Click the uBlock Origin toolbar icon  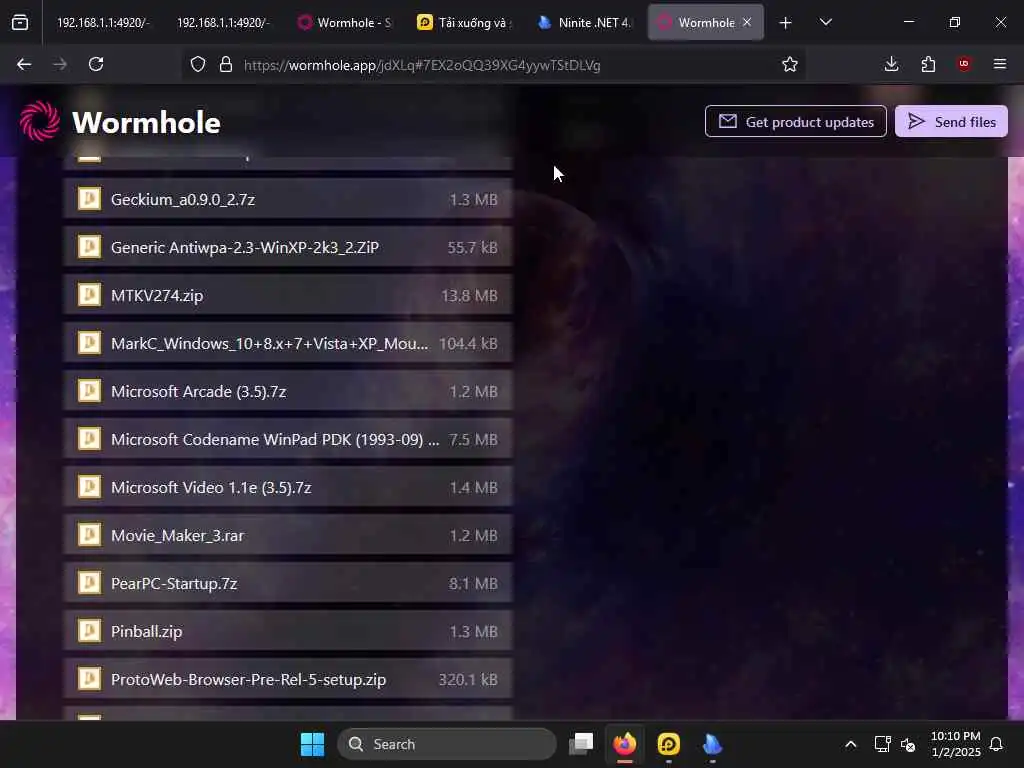[x=964, y=64]
